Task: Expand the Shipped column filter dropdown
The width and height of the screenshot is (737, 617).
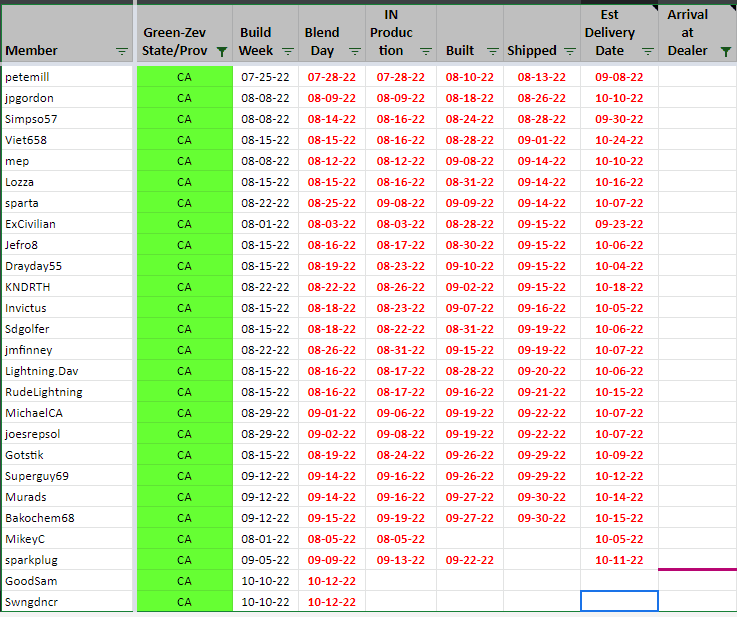Action: click(569, 51)
